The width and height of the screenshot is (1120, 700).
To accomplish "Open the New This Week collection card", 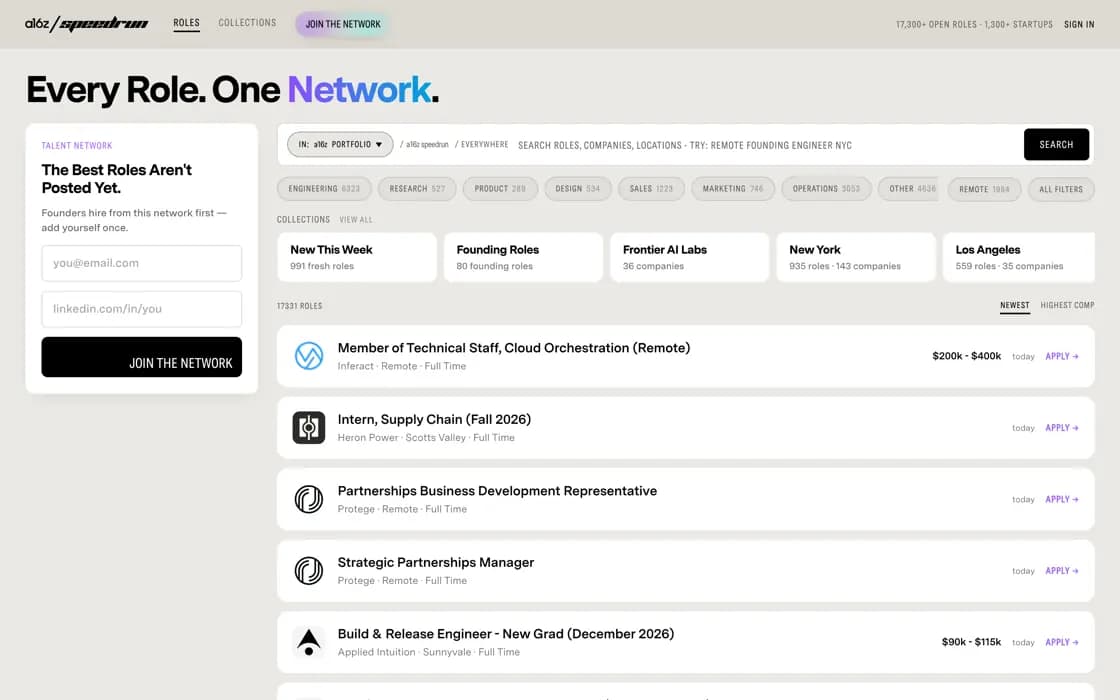I will (x=356, y=257).
